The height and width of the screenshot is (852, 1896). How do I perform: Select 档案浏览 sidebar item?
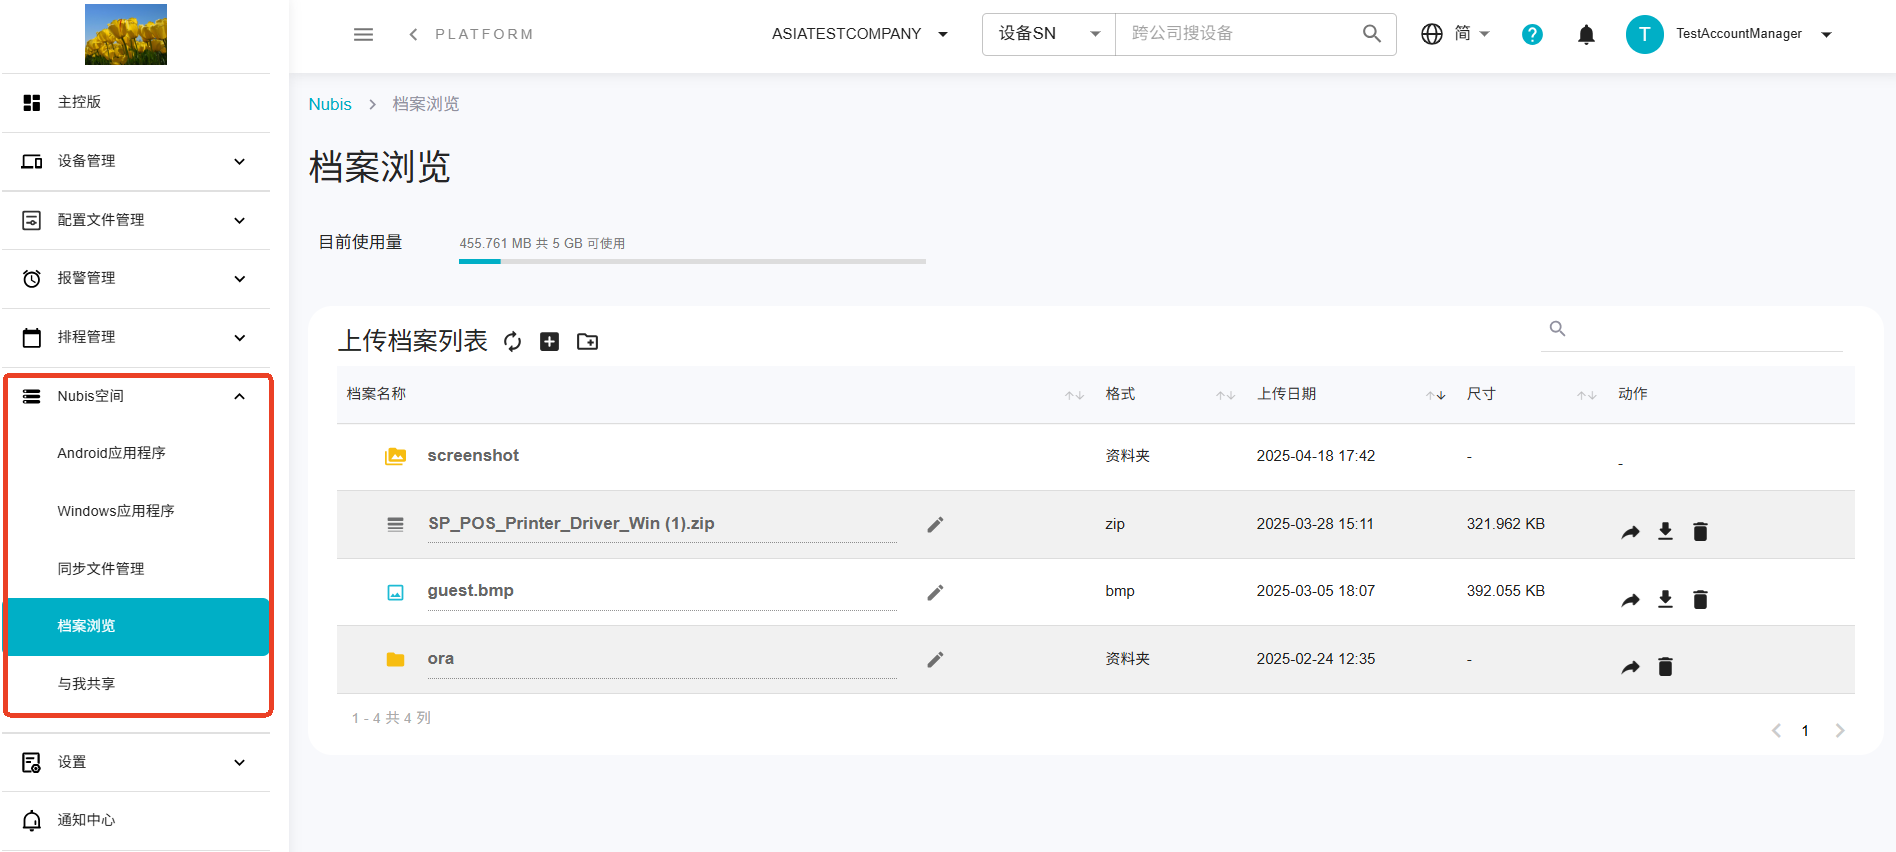coord(138,626)
